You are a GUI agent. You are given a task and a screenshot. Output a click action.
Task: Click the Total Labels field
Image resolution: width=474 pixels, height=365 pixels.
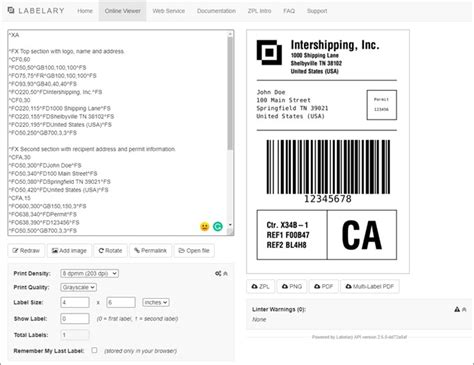pyautogui.click(x=75, y=335)
